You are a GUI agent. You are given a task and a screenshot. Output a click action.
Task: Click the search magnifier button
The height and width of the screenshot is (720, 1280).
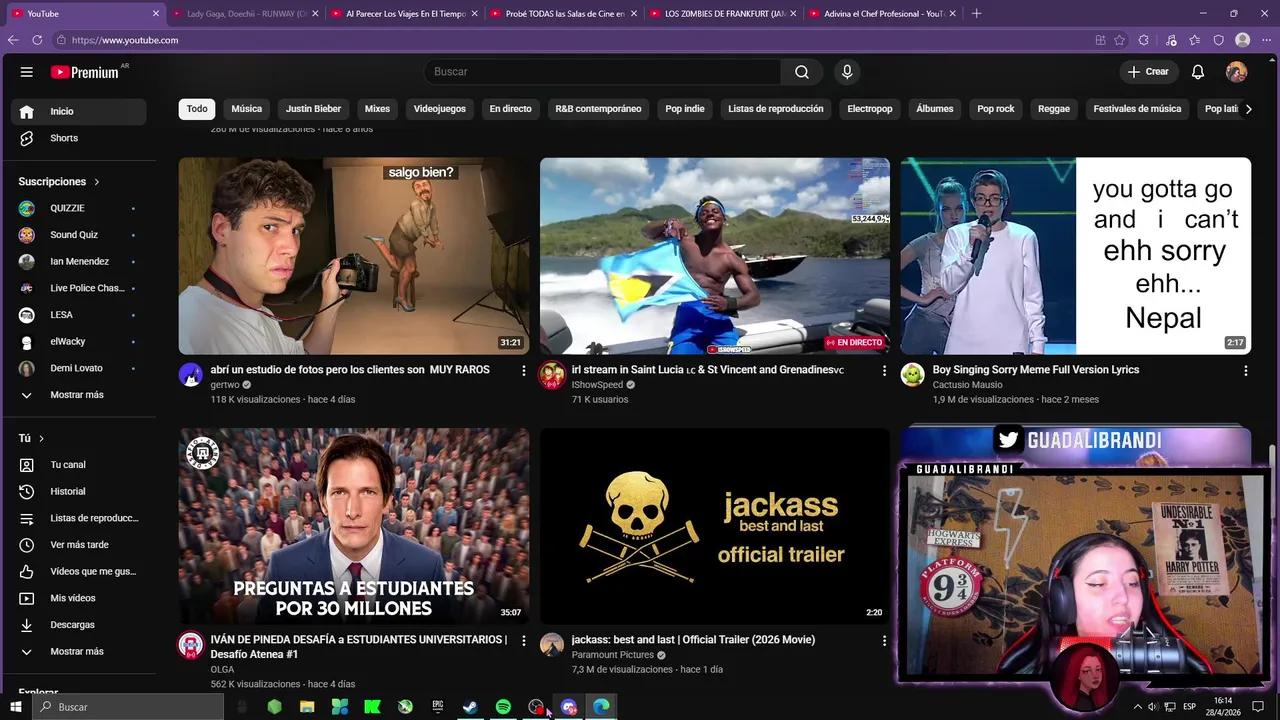point(802,72)
